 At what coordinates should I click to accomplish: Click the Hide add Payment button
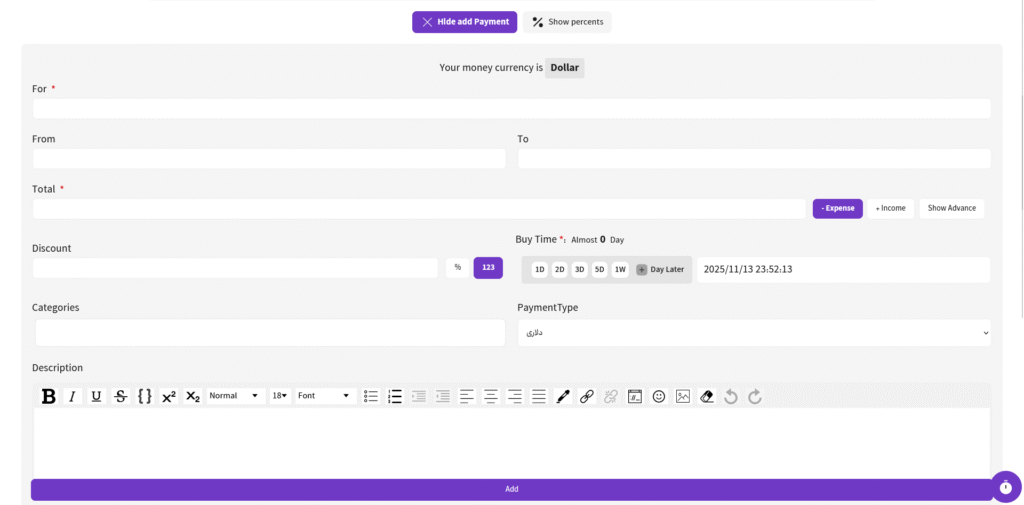(465, 22)
